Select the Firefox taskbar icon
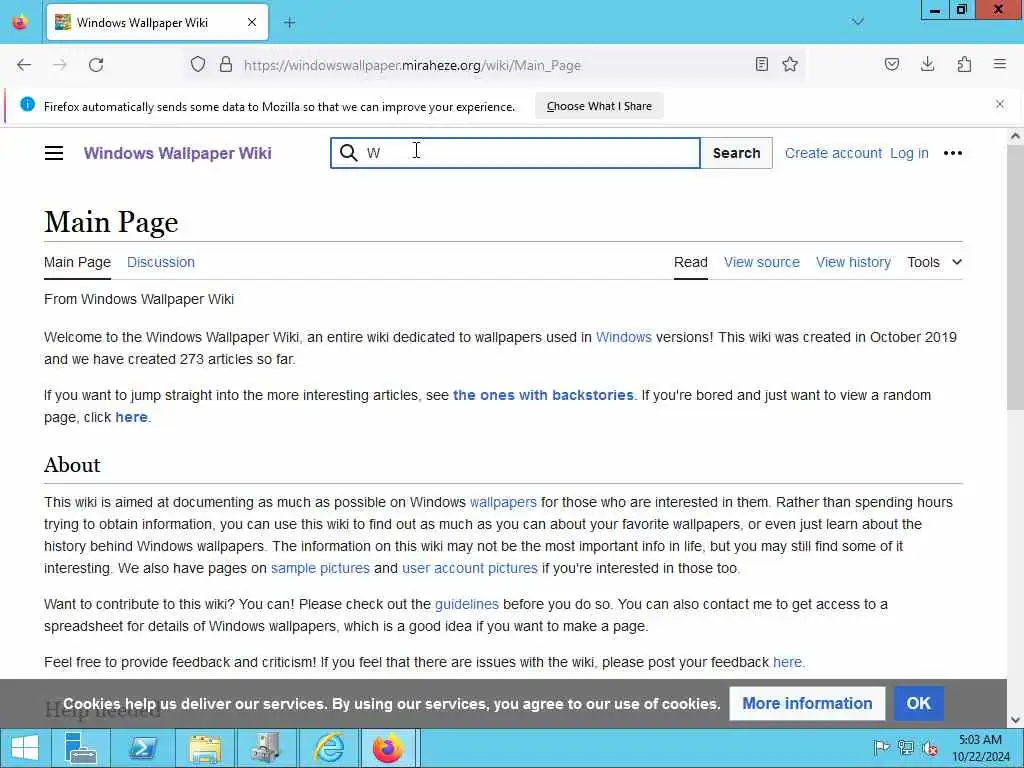 (x=388, y=748)
